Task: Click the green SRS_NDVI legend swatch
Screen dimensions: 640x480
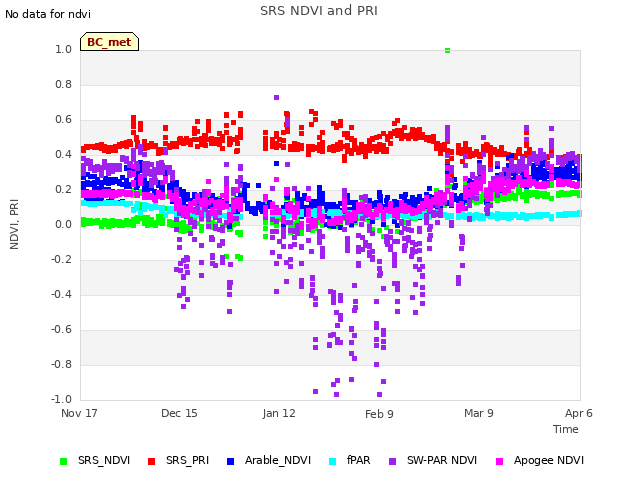Action: coord(63,461)
